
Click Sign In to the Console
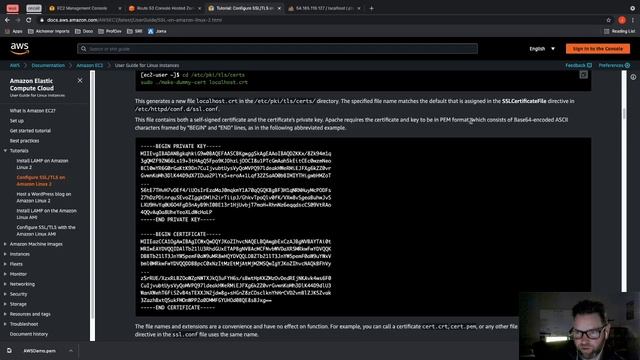(598, 49)
